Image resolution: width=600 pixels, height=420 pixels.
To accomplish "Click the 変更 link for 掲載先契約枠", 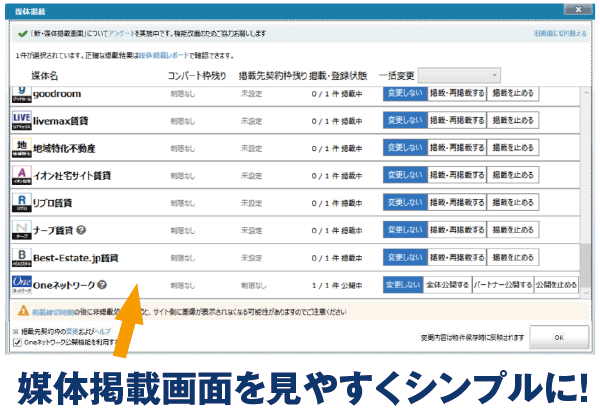I will (x=72, y=331).
